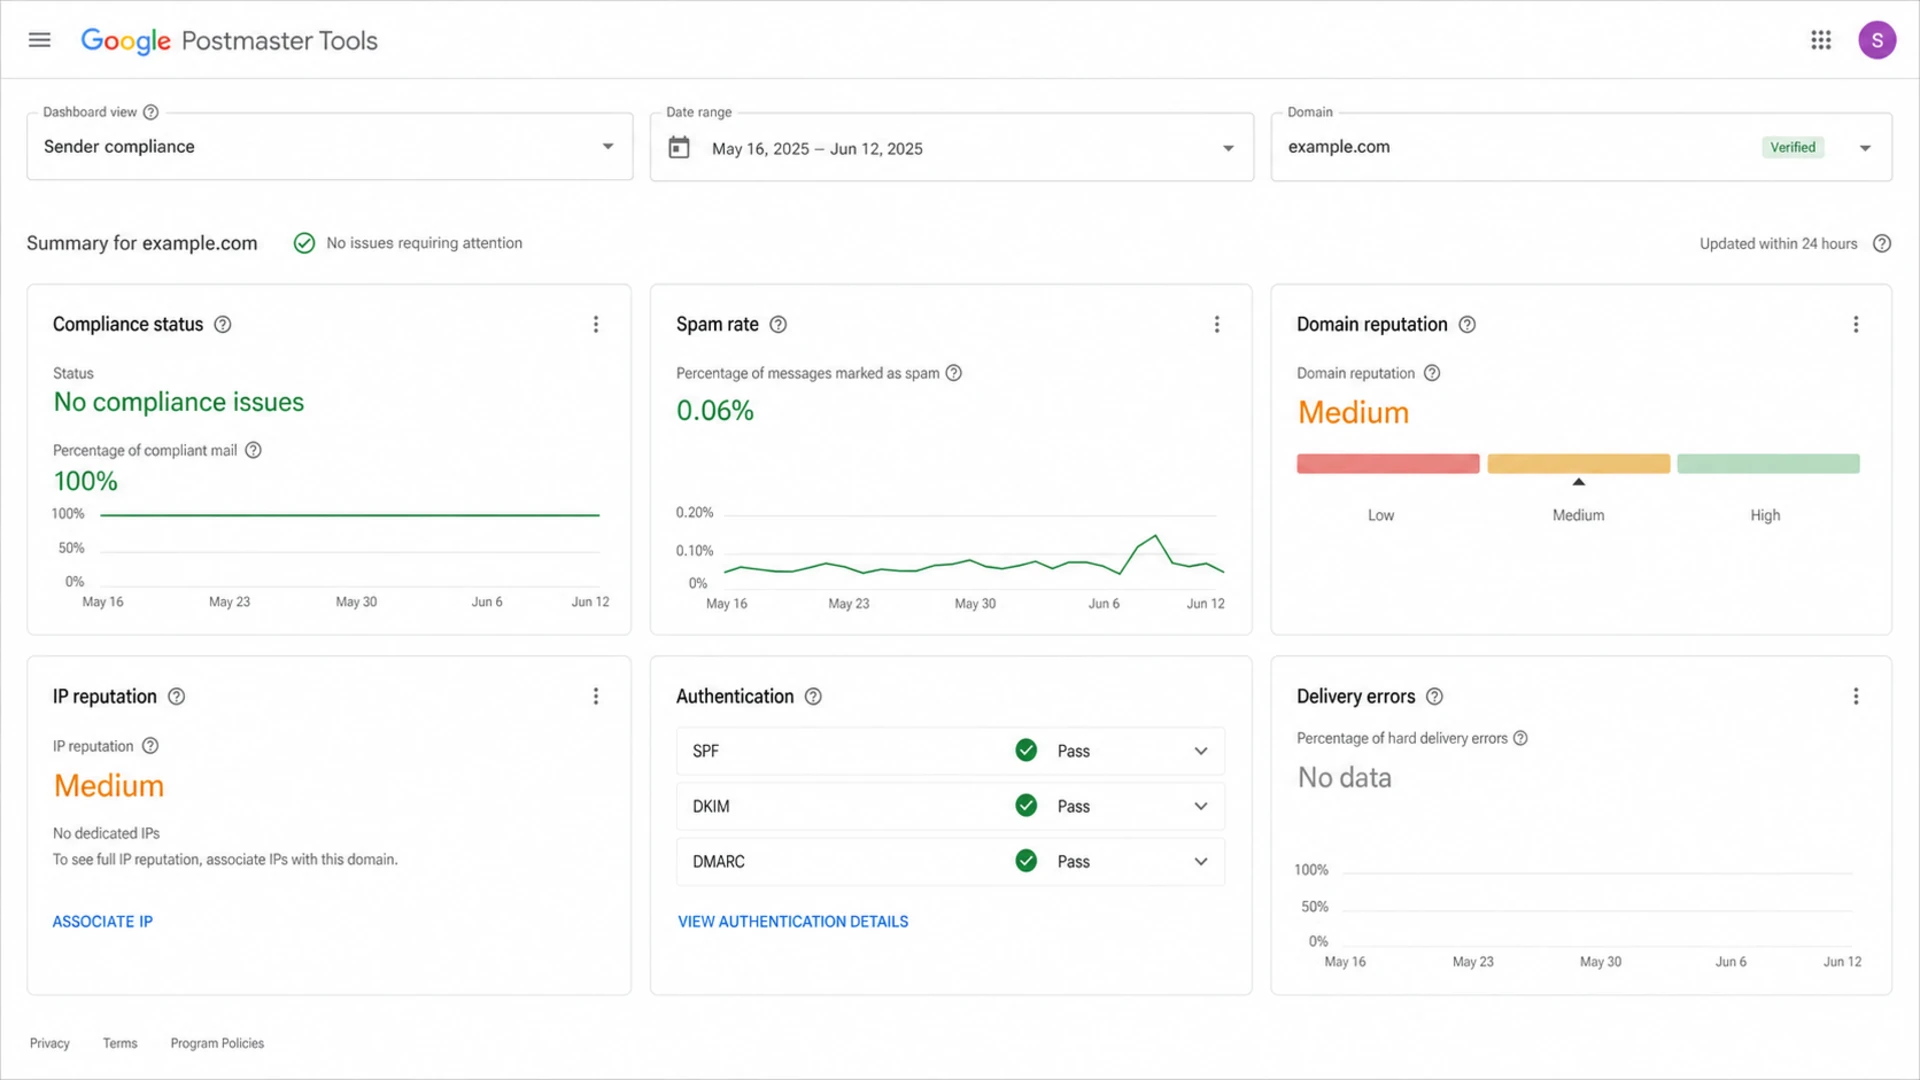This screenshot has height=1080, width=1920.
Task: Click the green High reputation bar
Action: [1768, 464]
